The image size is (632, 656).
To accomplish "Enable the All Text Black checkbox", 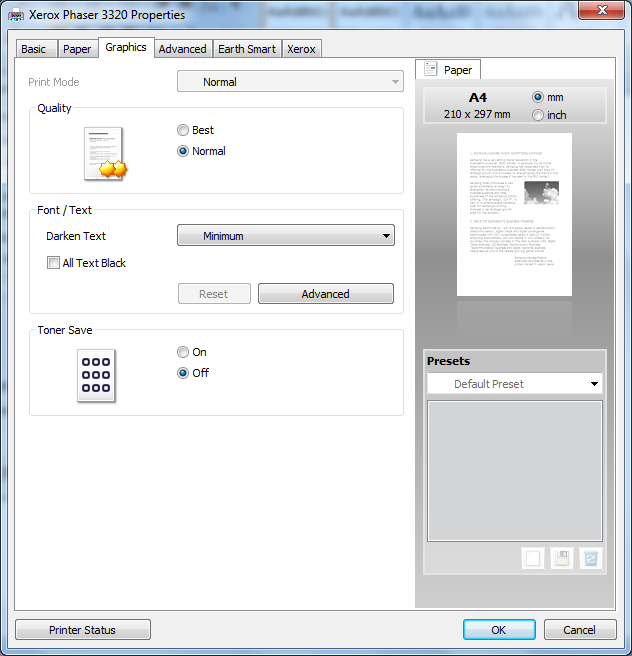I will click(53, 263).
